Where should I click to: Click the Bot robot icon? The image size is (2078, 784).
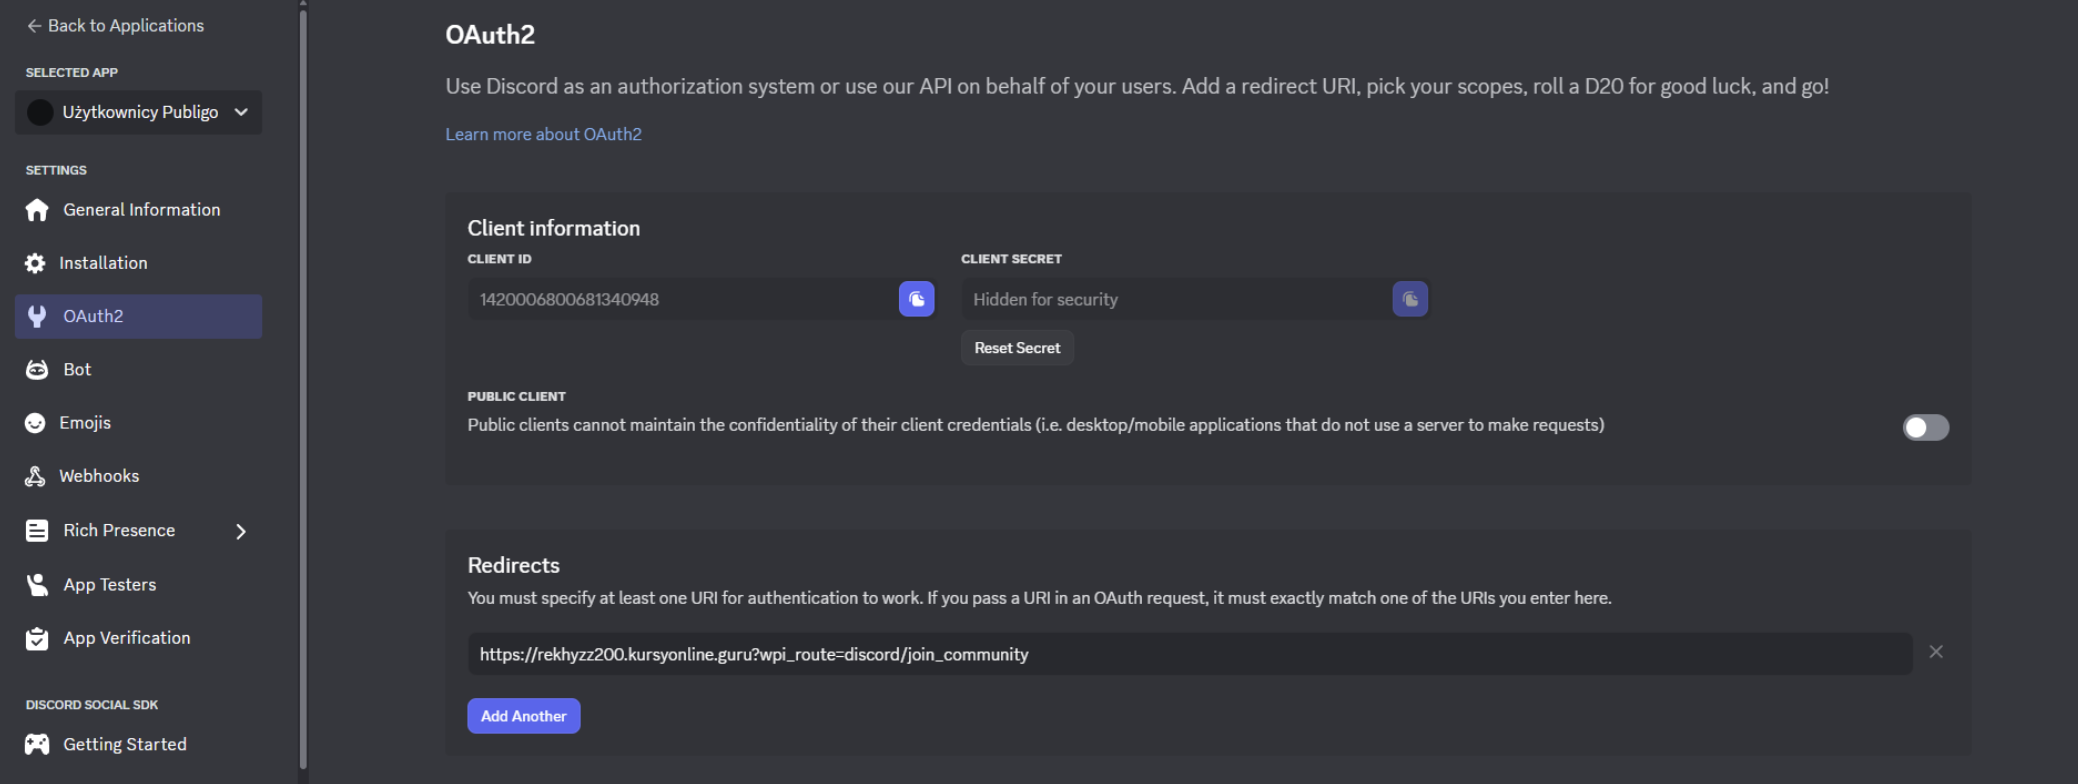point(37,370)
